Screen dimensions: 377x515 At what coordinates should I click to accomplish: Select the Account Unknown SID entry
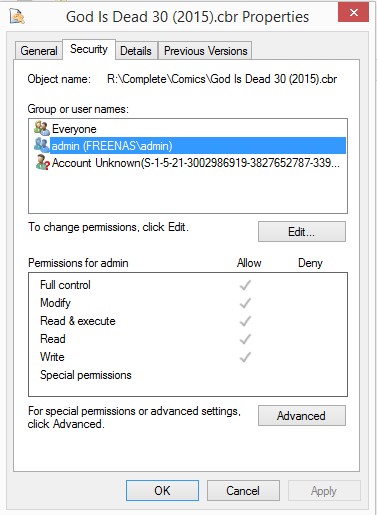(x=196, y=163)
